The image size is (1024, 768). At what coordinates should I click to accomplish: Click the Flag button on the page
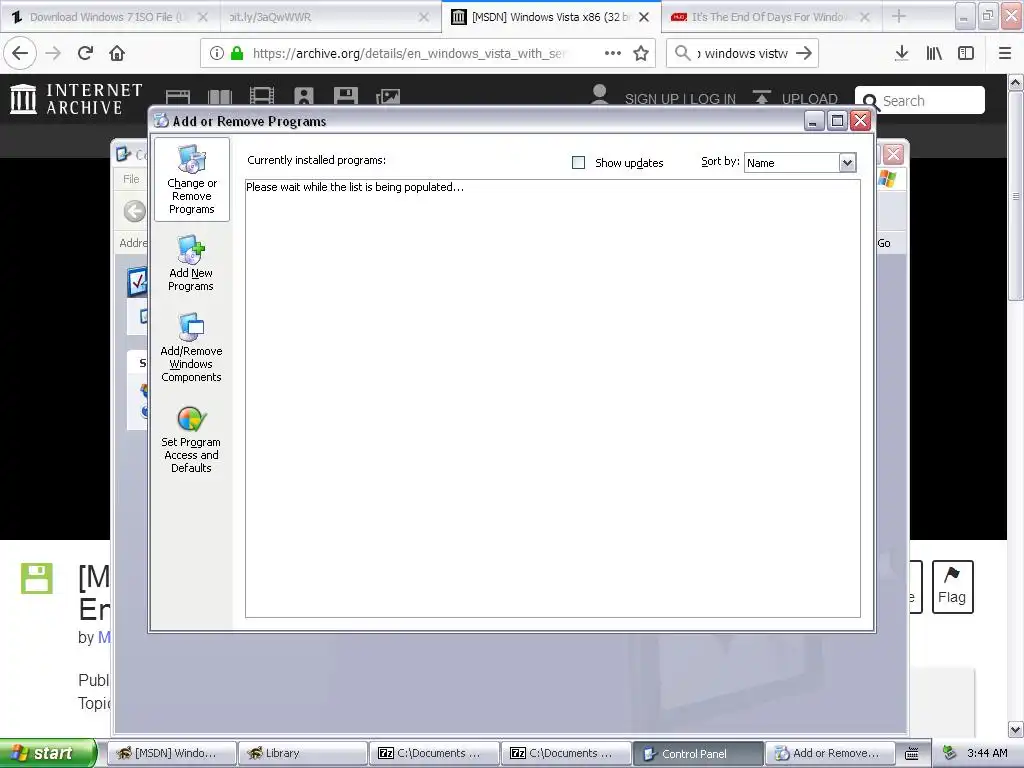(x=952, y=586)
